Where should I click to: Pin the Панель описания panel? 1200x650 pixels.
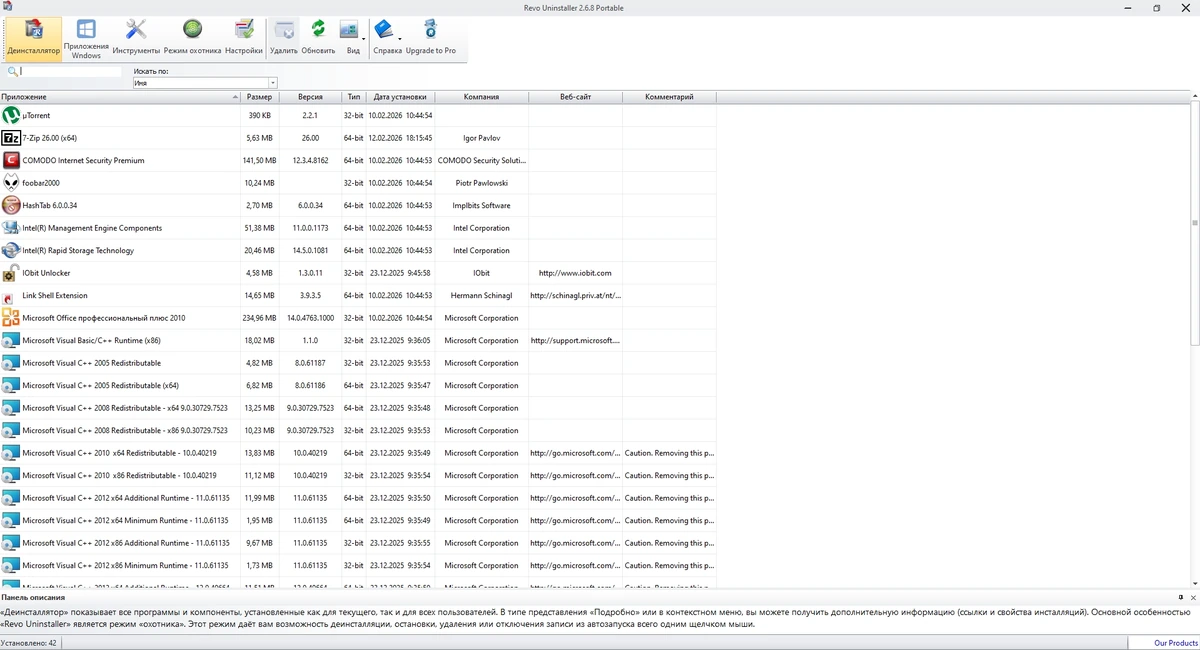coord(1180,597)
